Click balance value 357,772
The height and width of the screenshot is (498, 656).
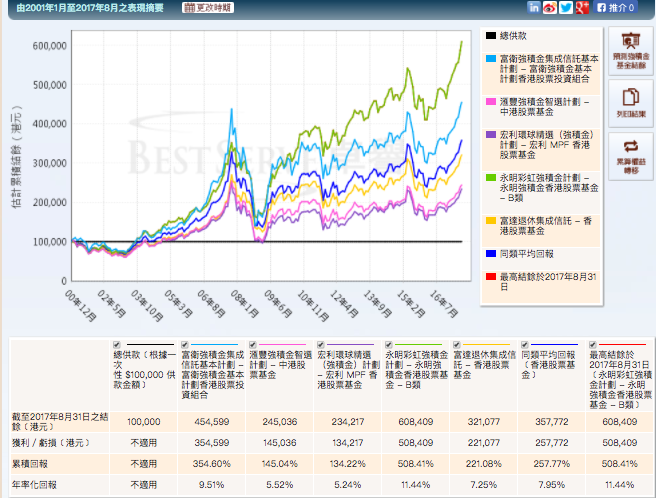[551, 422]
